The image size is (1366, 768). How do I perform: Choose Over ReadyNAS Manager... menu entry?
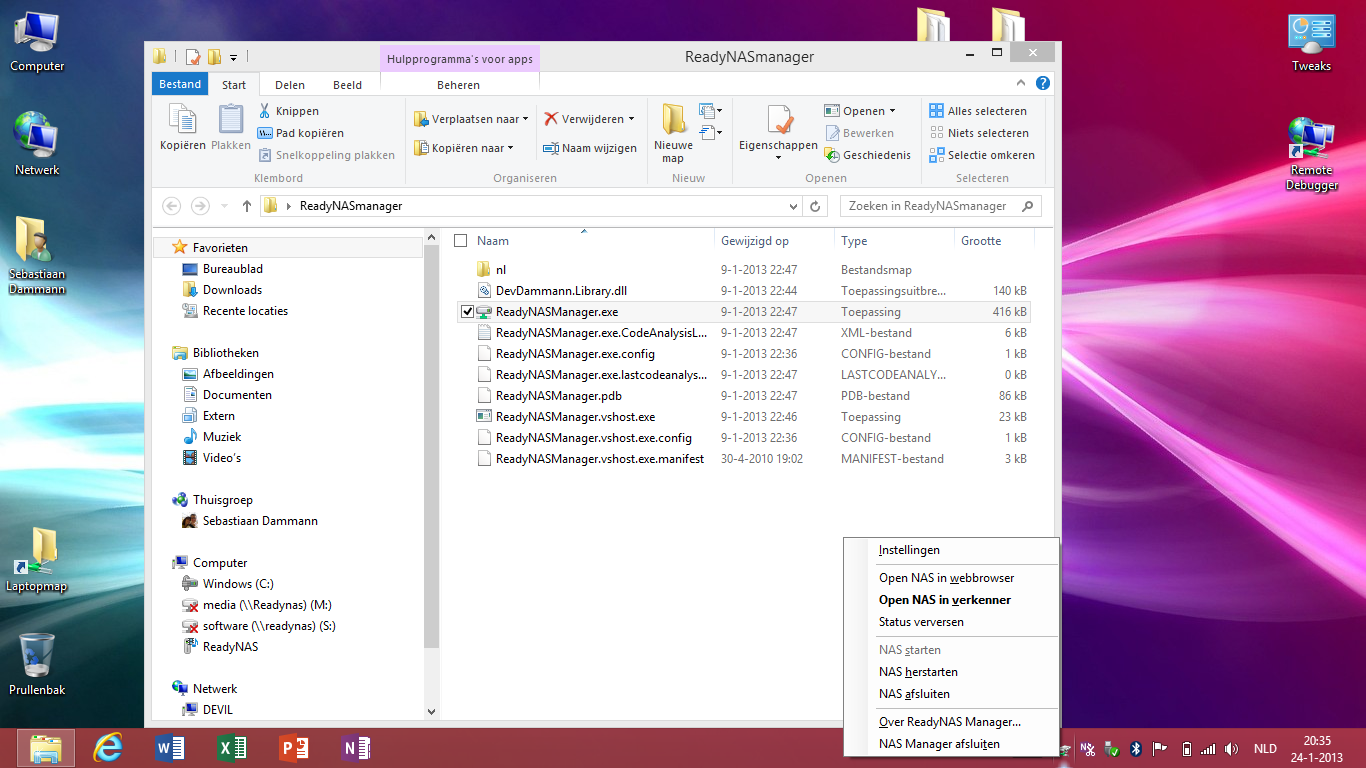coord(951,722)
